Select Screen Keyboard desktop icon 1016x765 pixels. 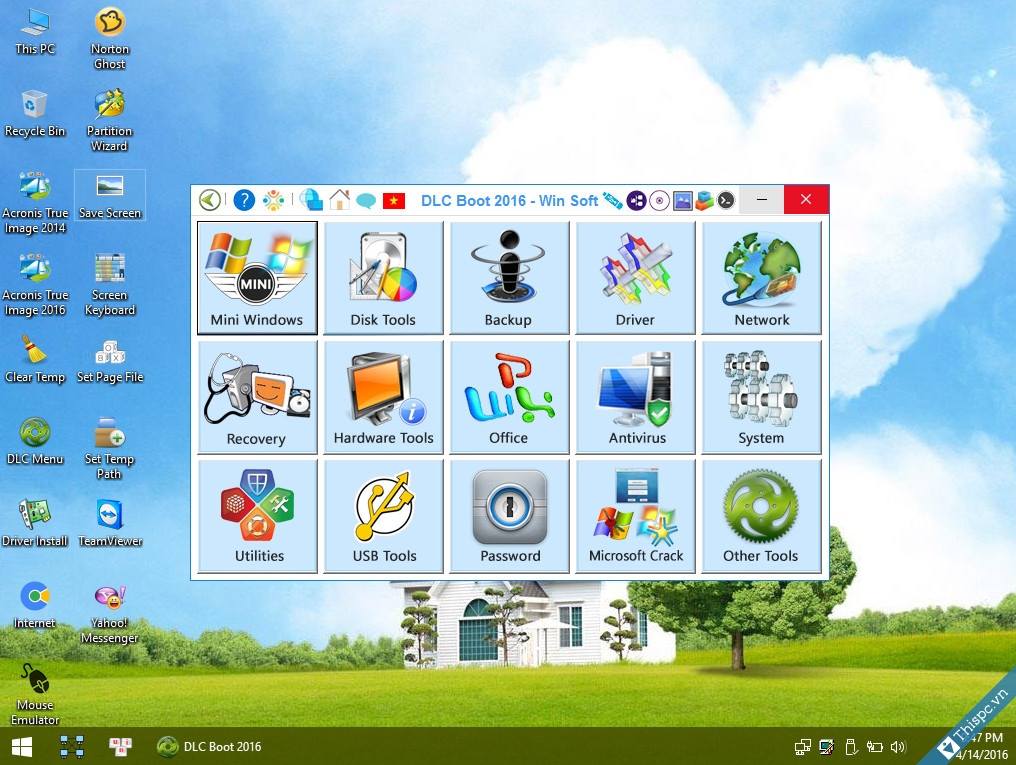[x=110, y=286]
